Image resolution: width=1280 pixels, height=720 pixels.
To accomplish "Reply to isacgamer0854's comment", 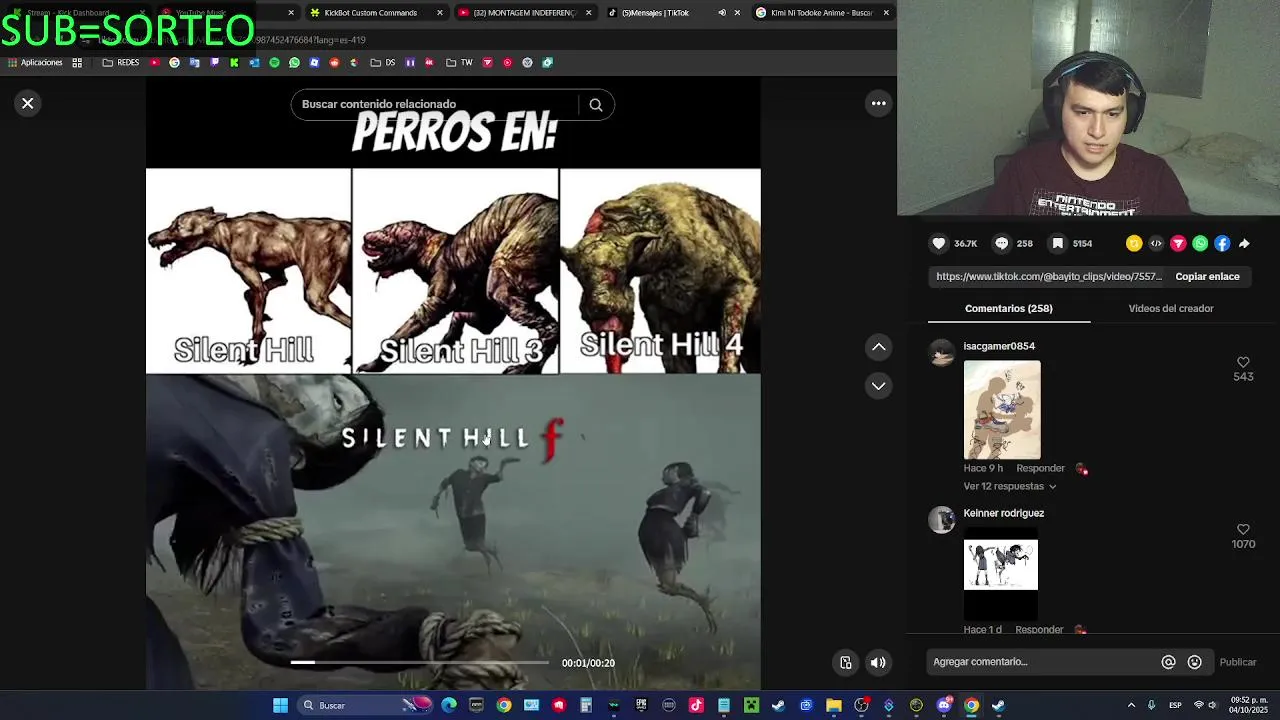I will [1040, 468].
